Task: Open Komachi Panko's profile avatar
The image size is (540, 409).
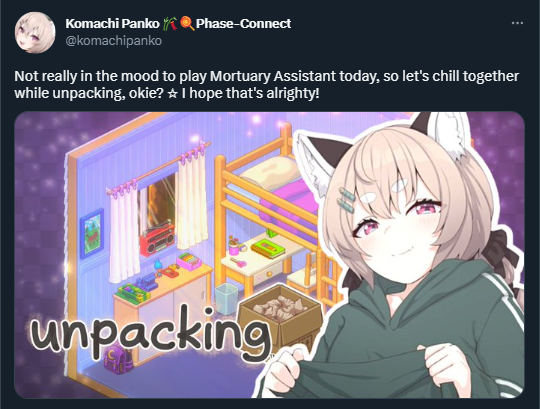Action: tap(35, 33)
